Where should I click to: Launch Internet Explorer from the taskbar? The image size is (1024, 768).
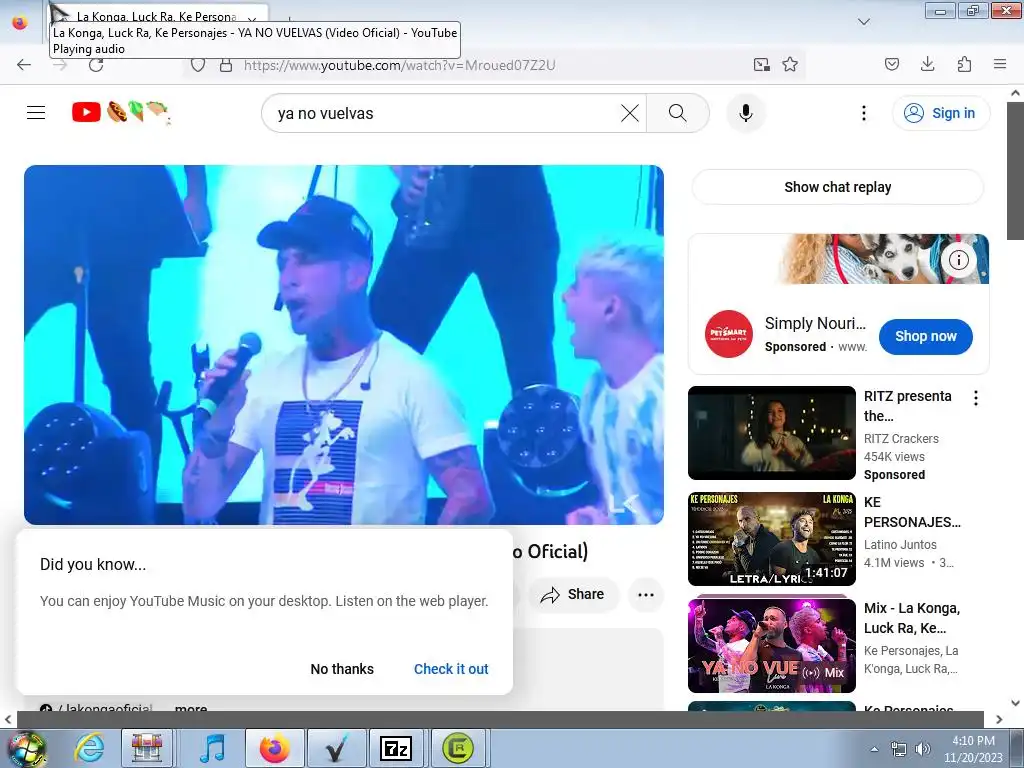click(x=89, y=748)
